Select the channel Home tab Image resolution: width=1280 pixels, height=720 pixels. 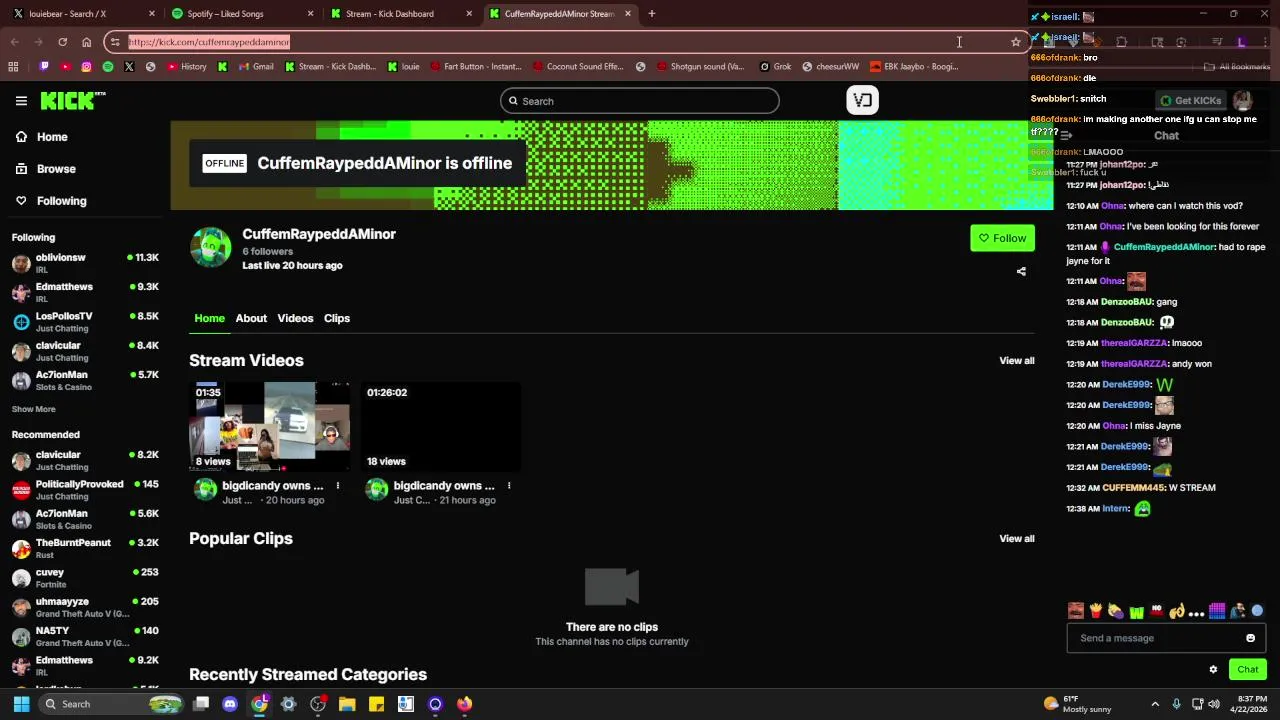pyautogui.click(x=209, y=318)
